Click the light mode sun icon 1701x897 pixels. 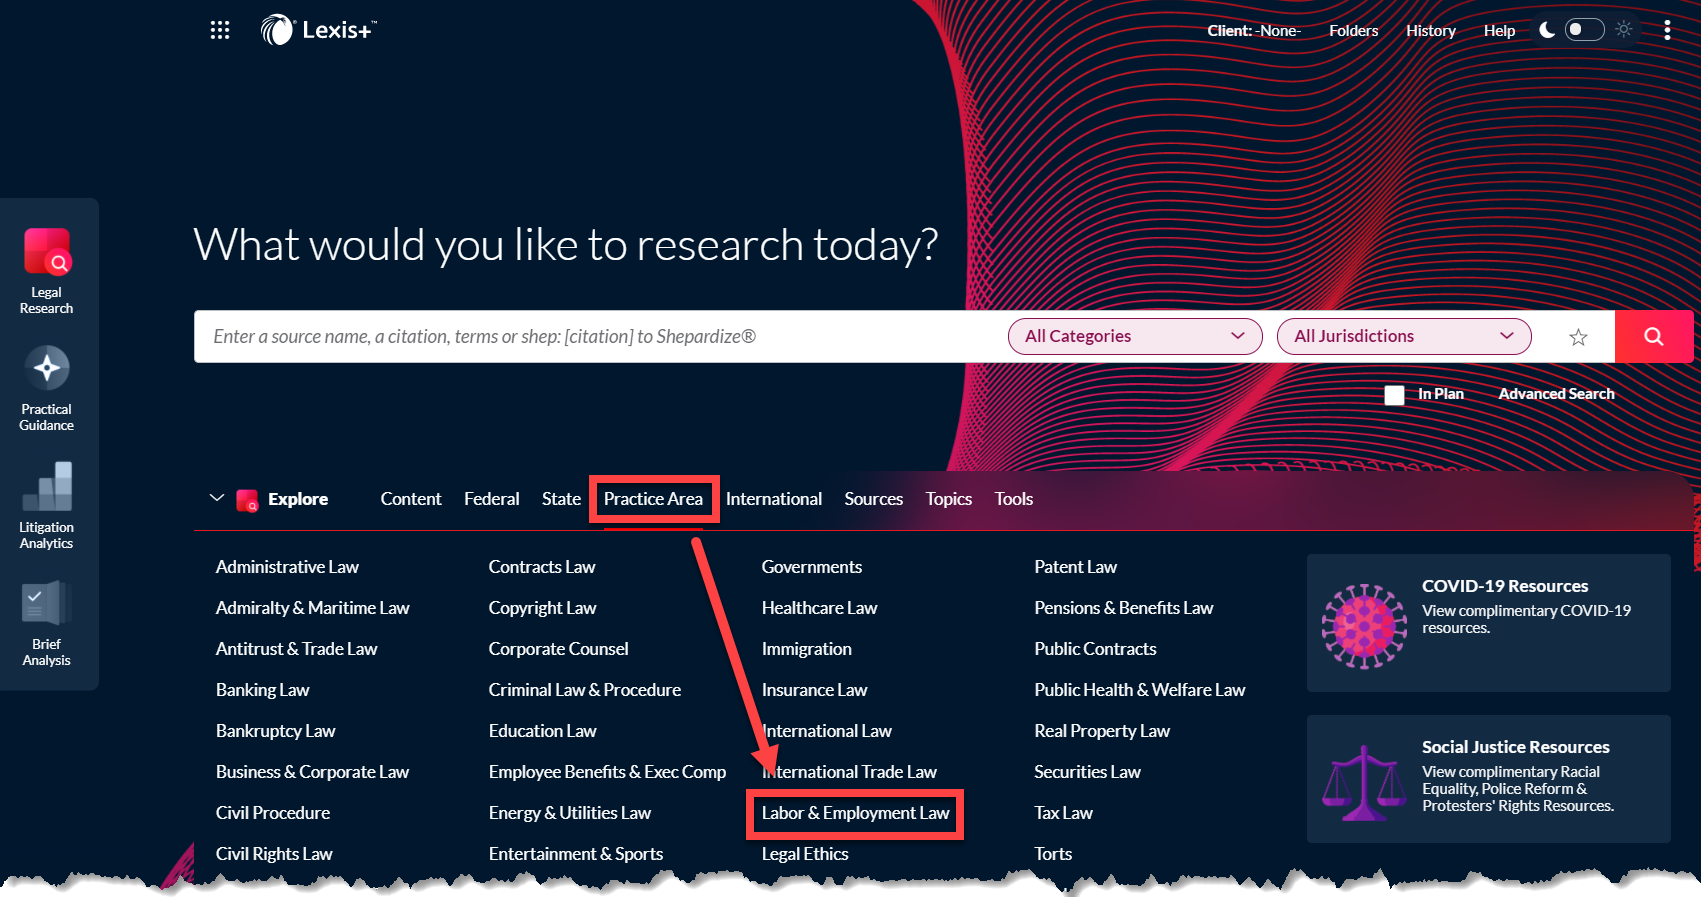[1624, 30]
